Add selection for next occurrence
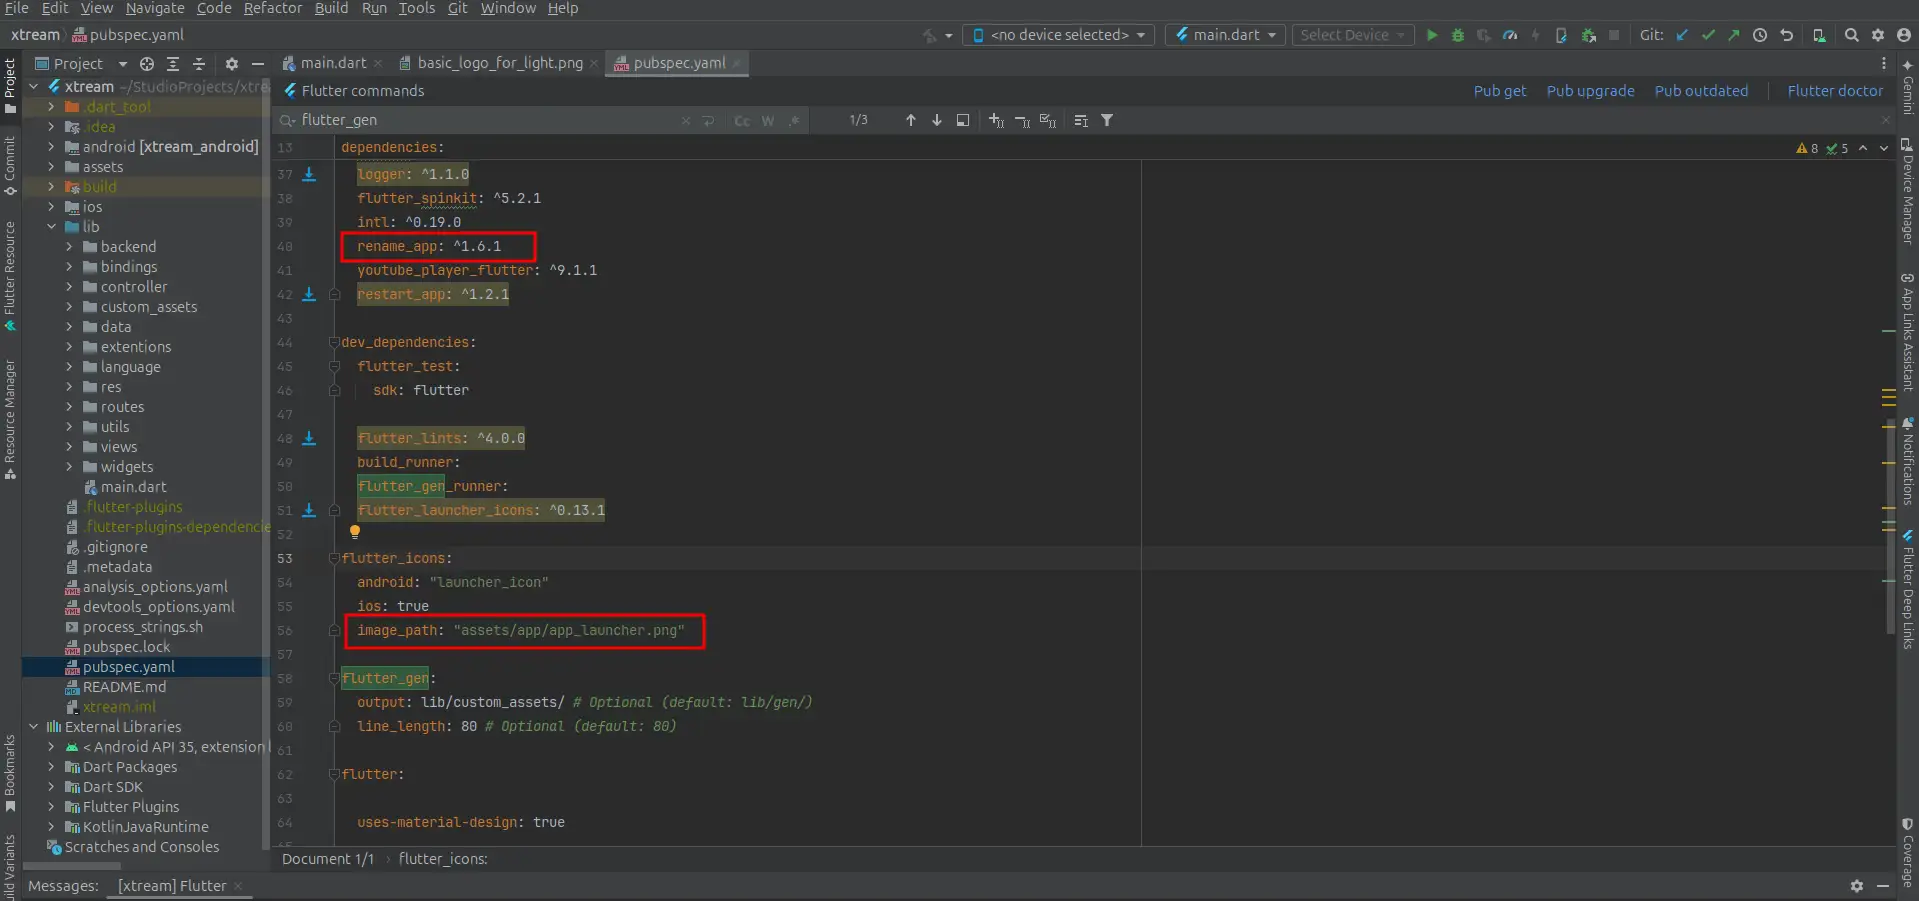This screenshot has width=1919, height=901. click(x=996, y=120)
